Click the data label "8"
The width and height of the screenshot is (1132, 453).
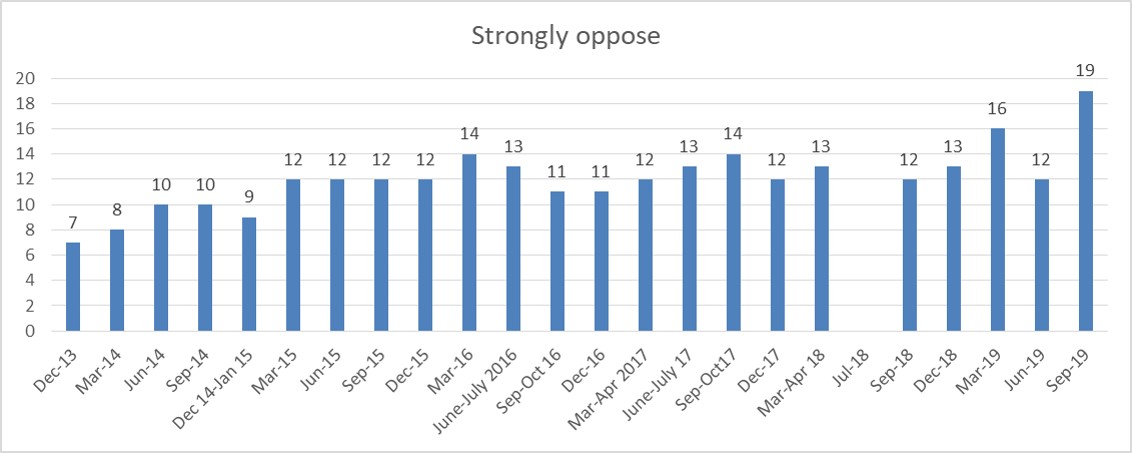tap(117, 210)
